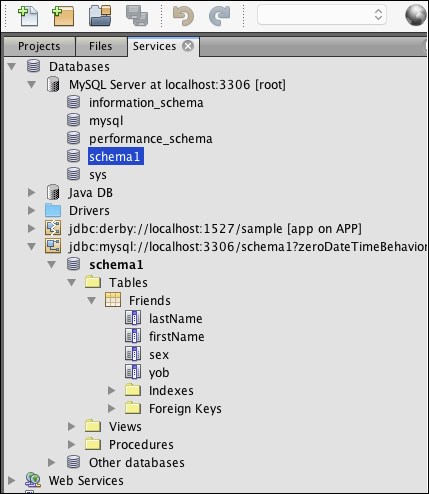The height and width of the screenshot is (494, 429).
Task: Close the Services tab
Action: (x=188, y=46)
